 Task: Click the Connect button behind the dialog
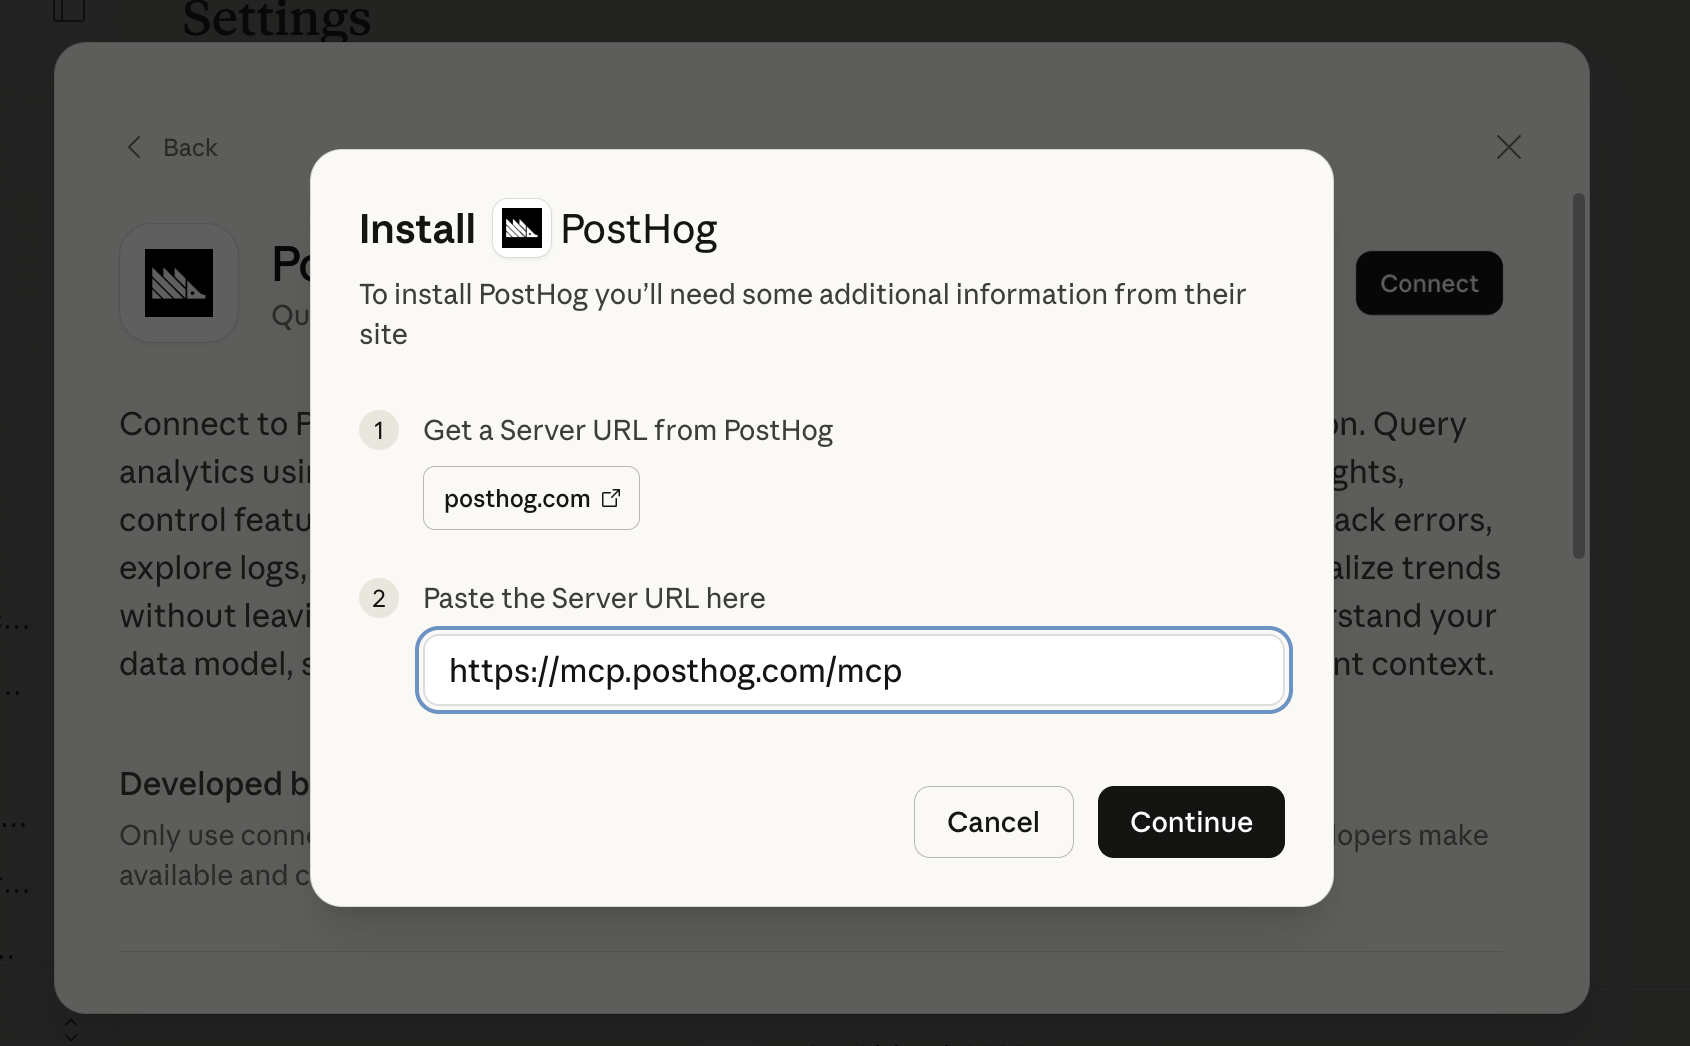coord(1428,283)
